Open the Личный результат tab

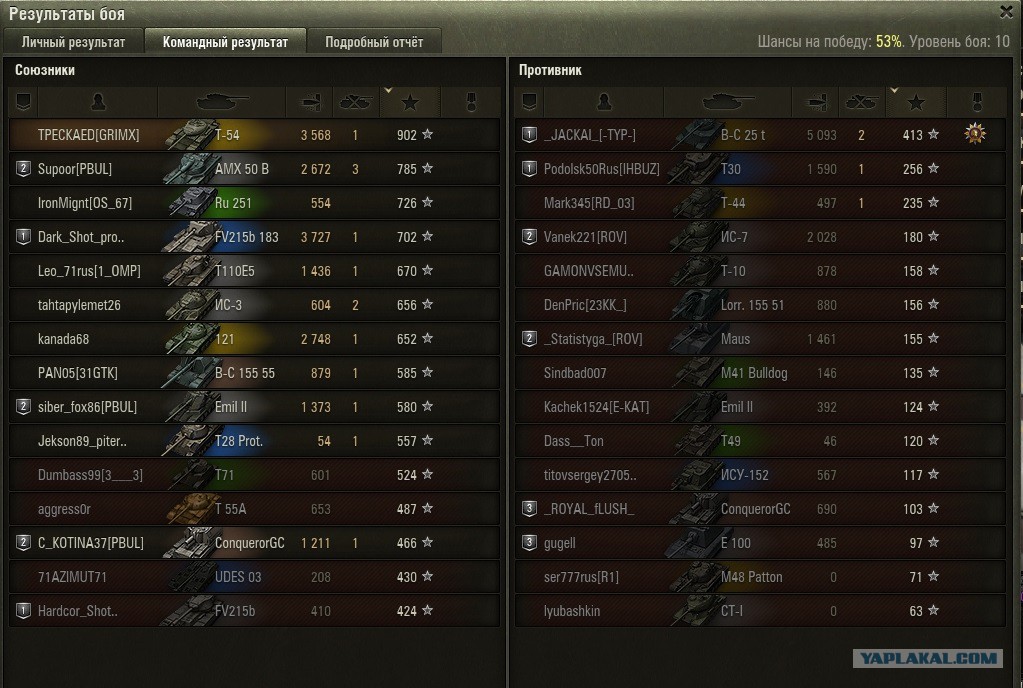[x=73, y=42]
